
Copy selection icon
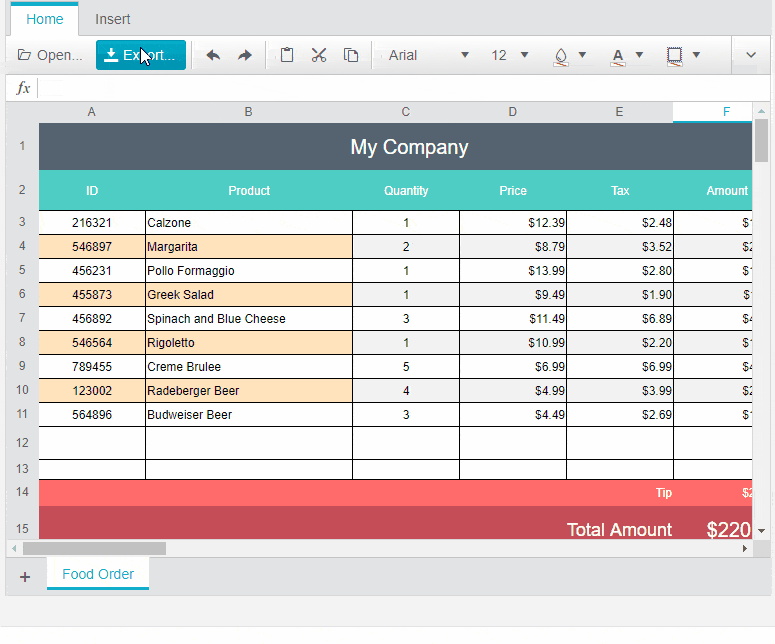coord(351,55)
